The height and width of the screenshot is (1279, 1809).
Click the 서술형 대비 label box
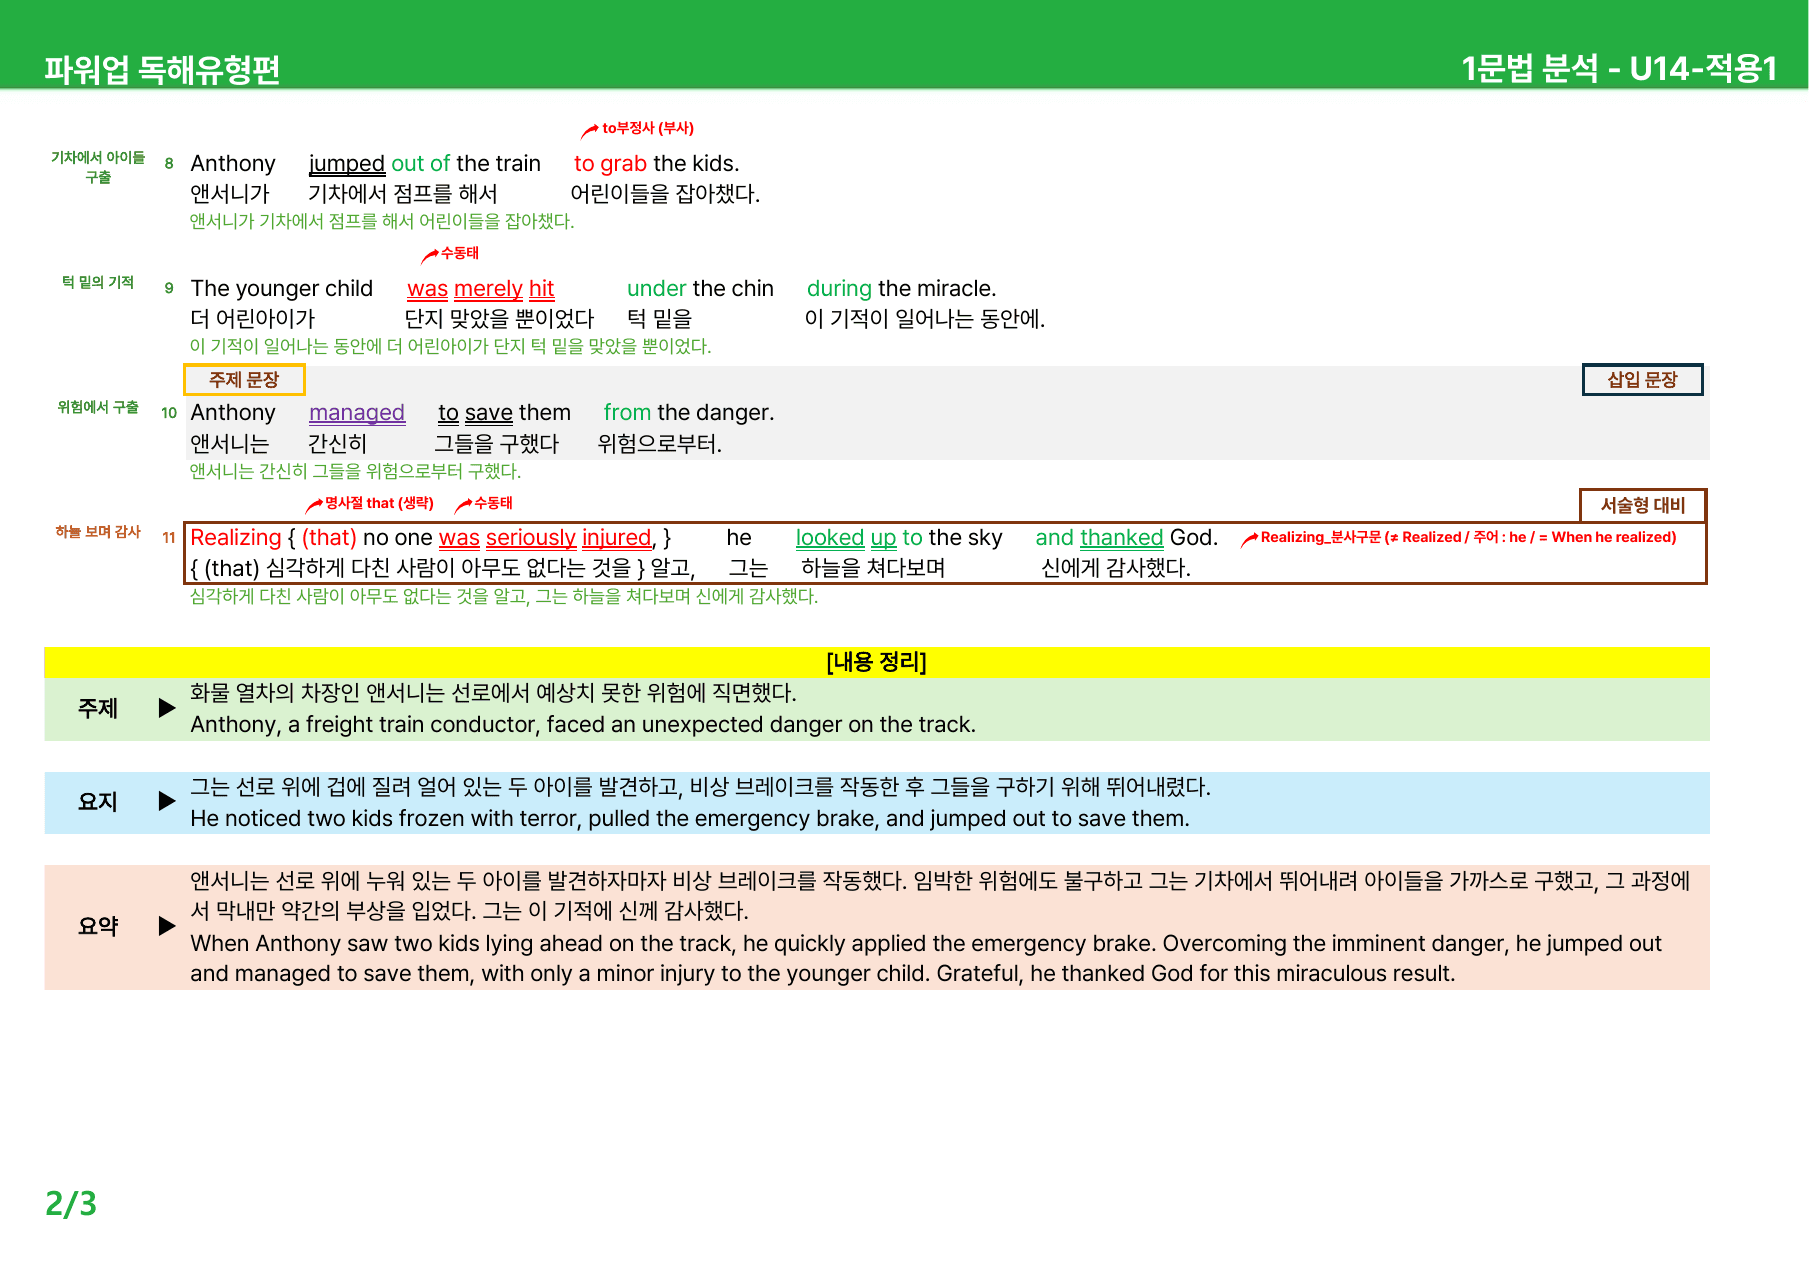coord(1642,505)
